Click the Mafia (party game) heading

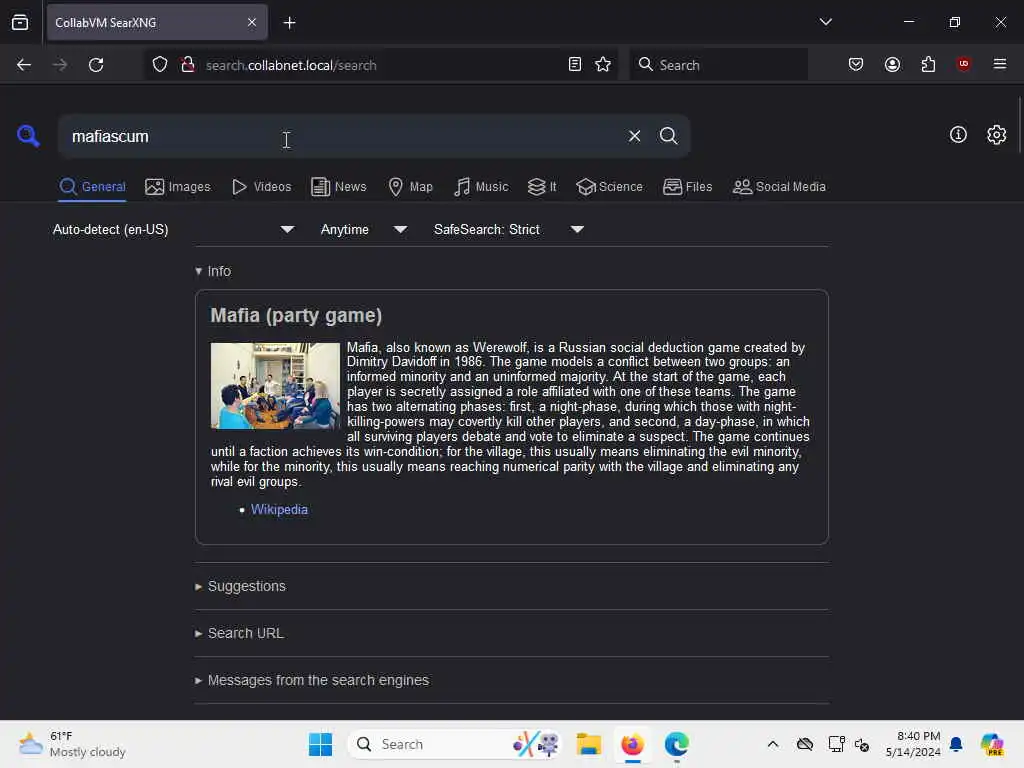pyautogui.click(x=296, y=315)
